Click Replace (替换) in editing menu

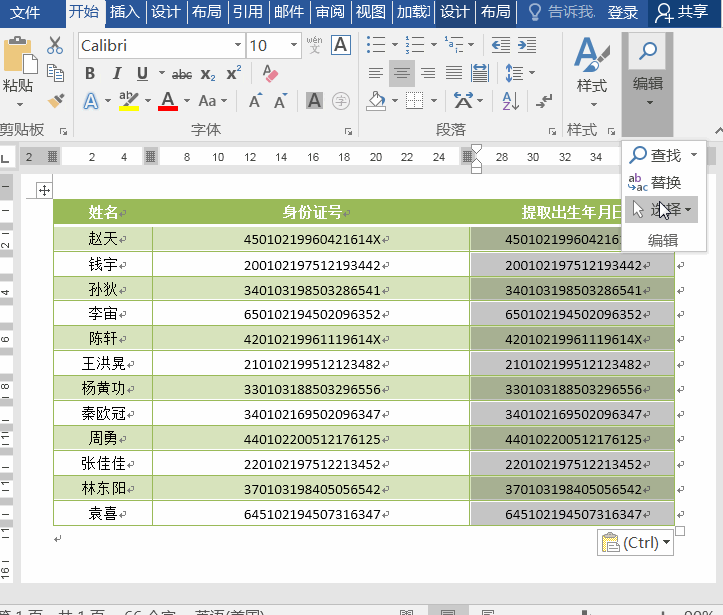(x=655, y=183)
